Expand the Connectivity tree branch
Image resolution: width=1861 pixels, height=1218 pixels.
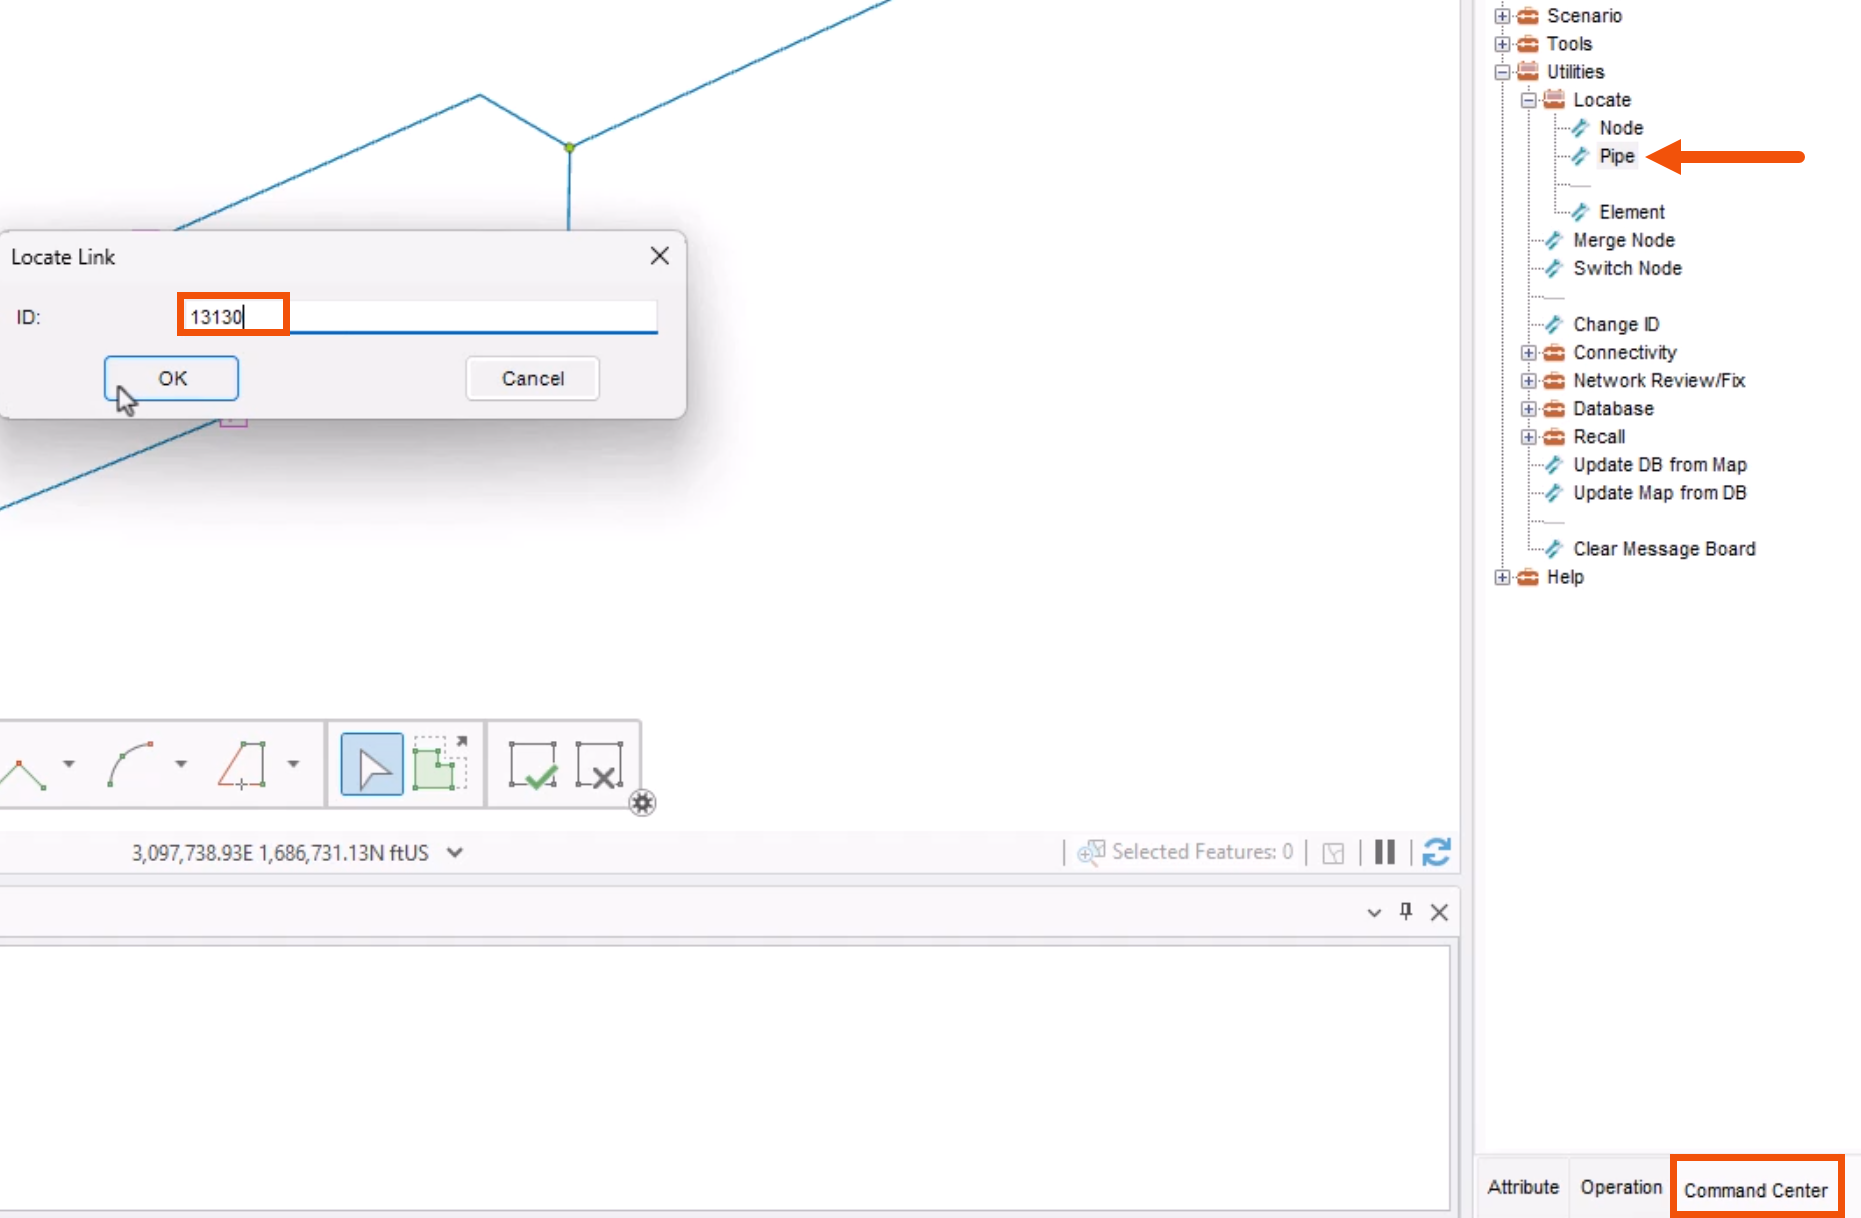pos(1528,352)
